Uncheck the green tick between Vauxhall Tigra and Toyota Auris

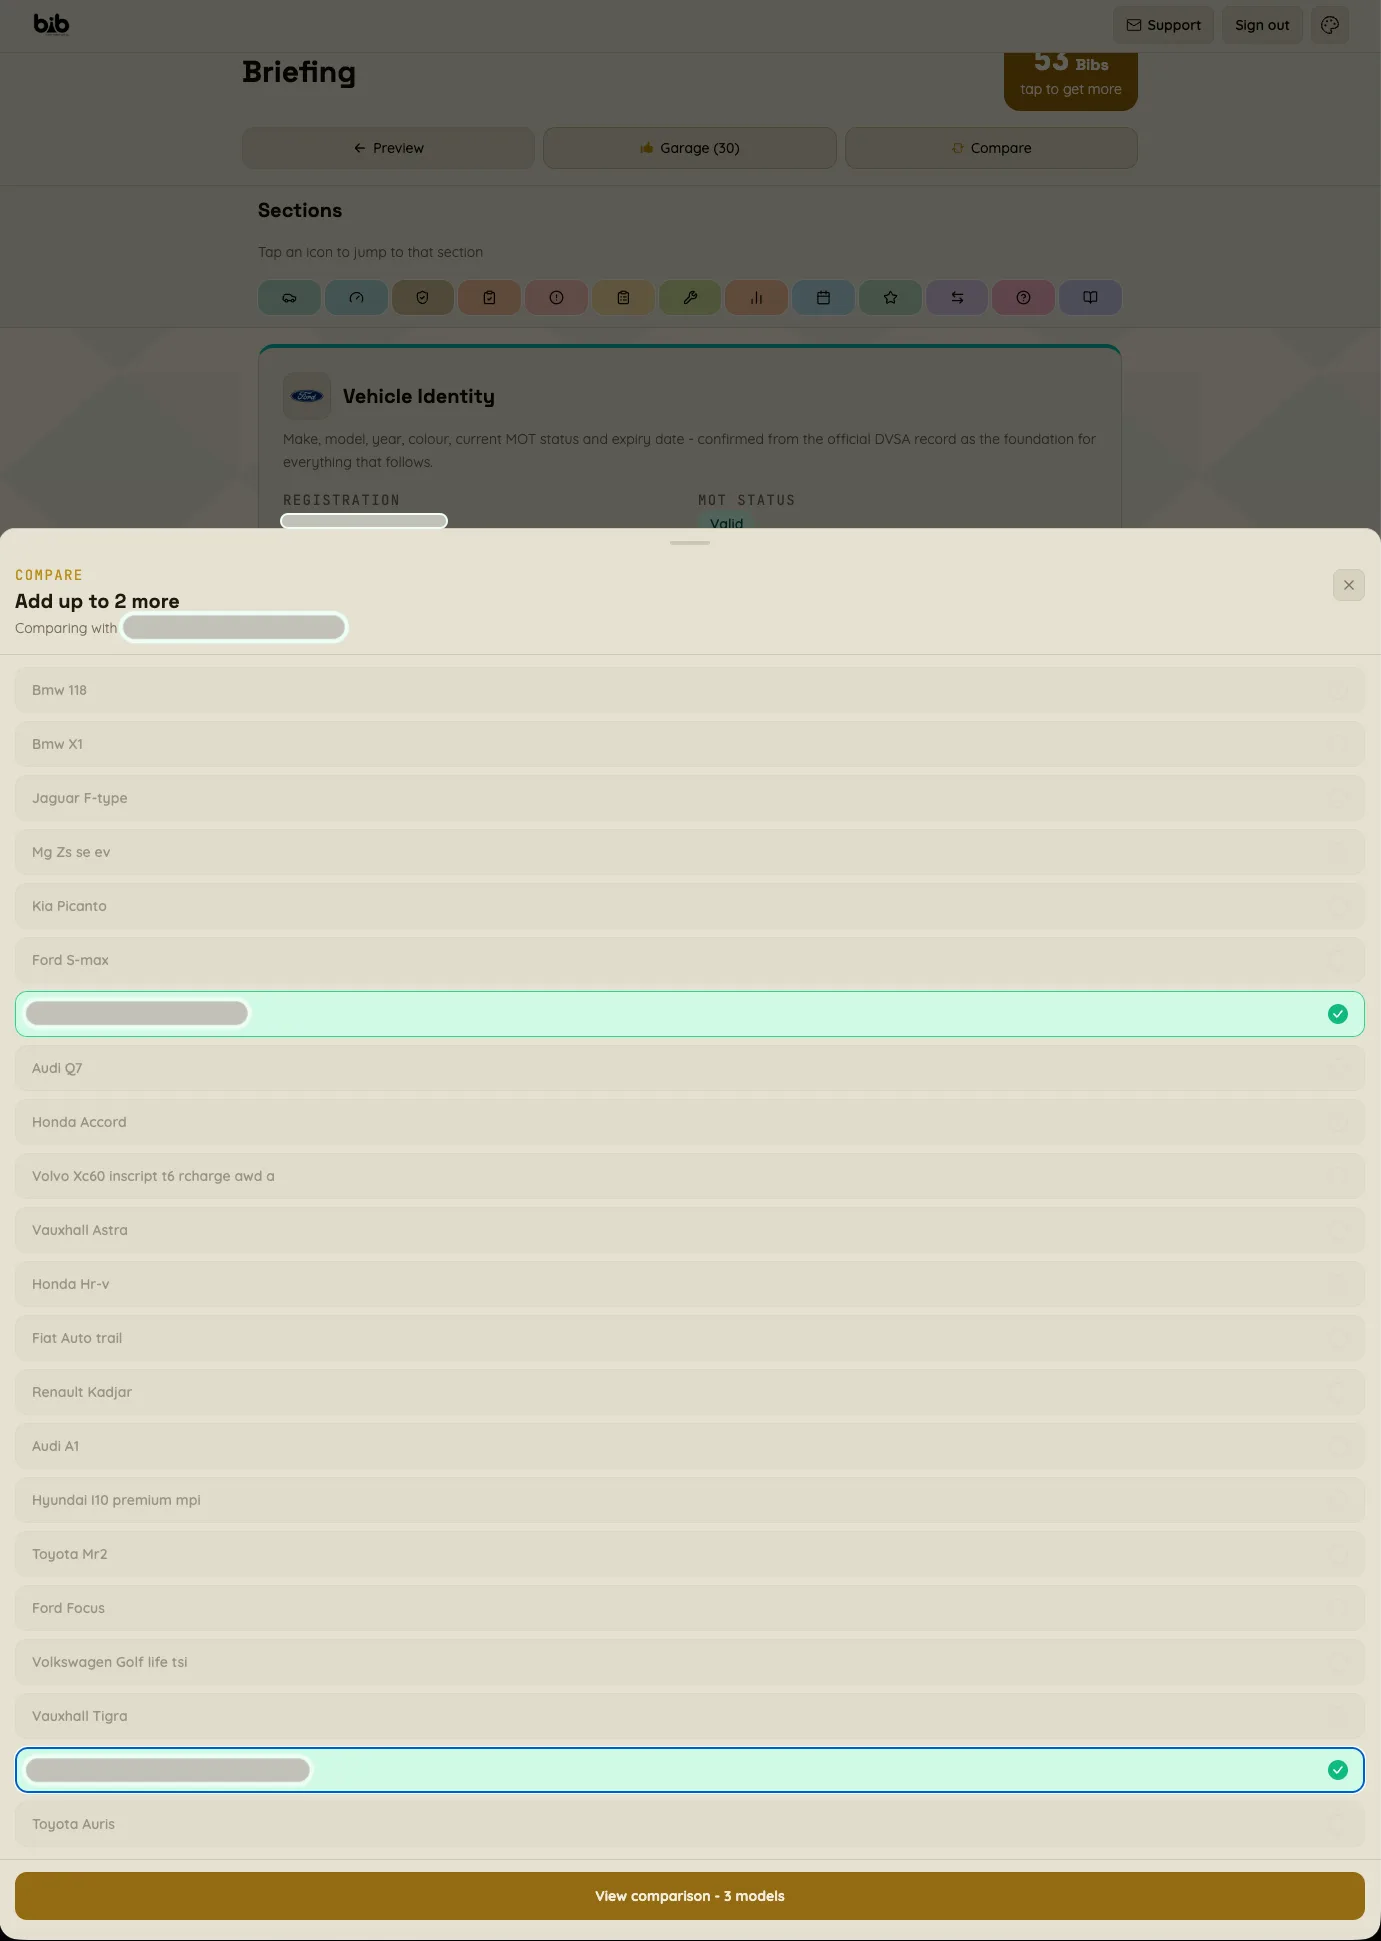coord(1338,1770)
